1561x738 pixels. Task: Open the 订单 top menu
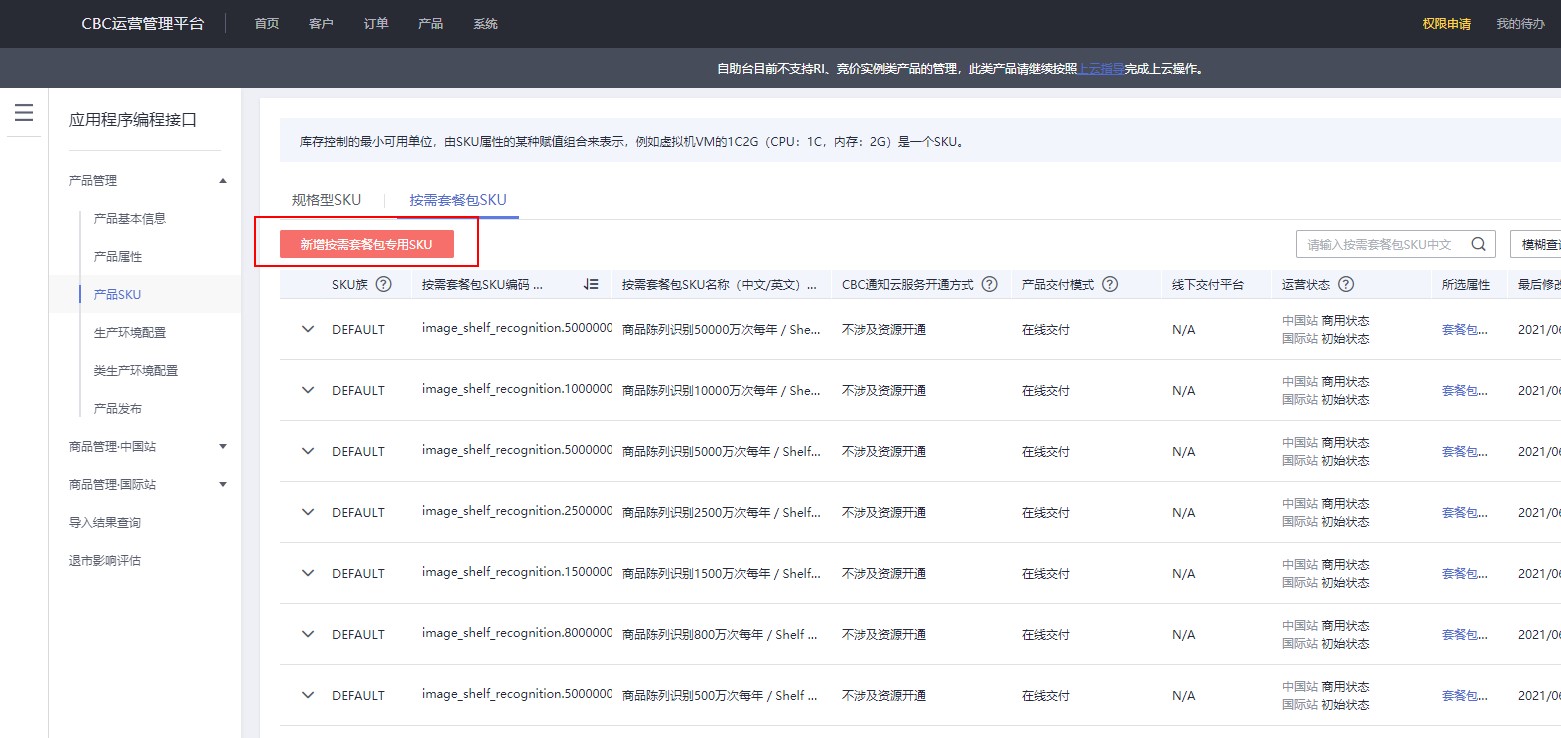point(376,24)
